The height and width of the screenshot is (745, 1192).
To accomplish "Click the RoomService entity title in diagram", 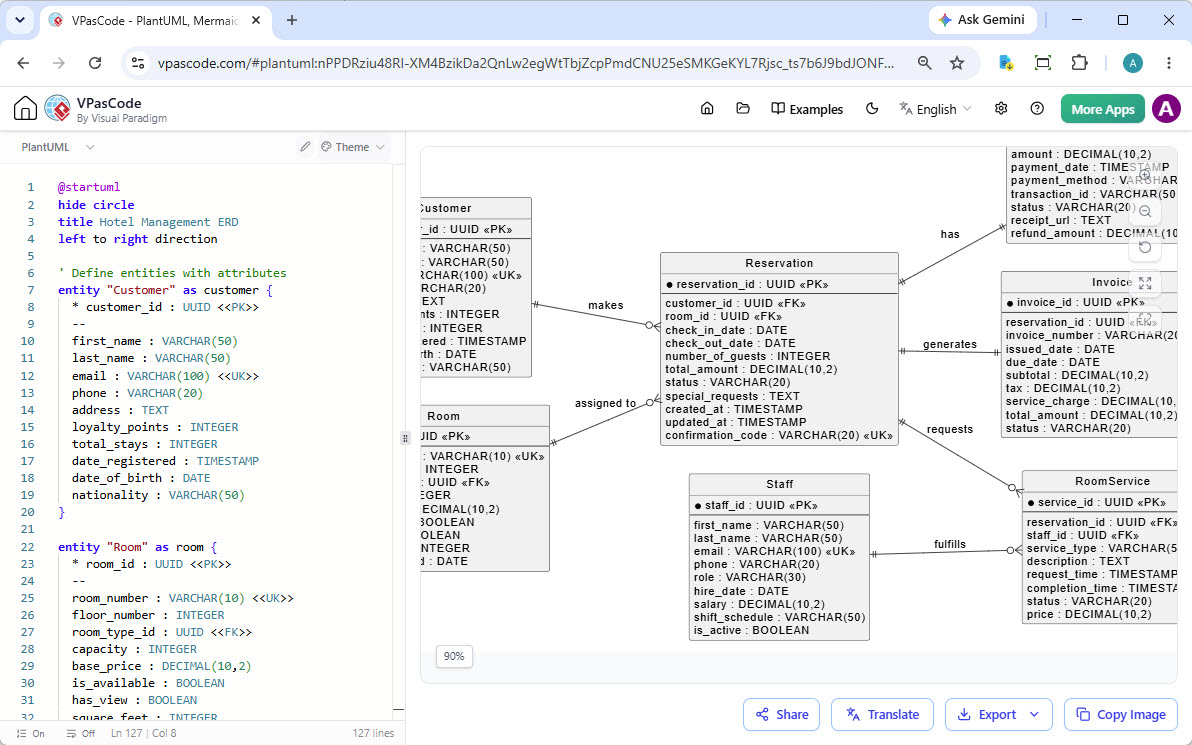I will (1112, 480).
